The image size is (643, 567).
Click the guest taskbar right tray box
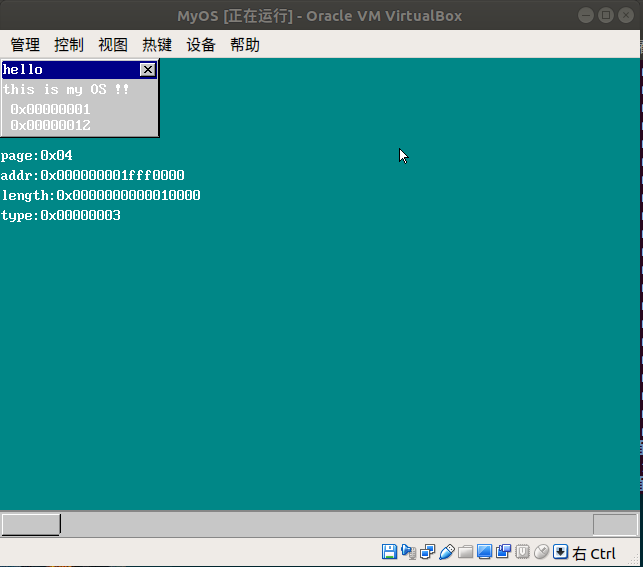point(615,524)
